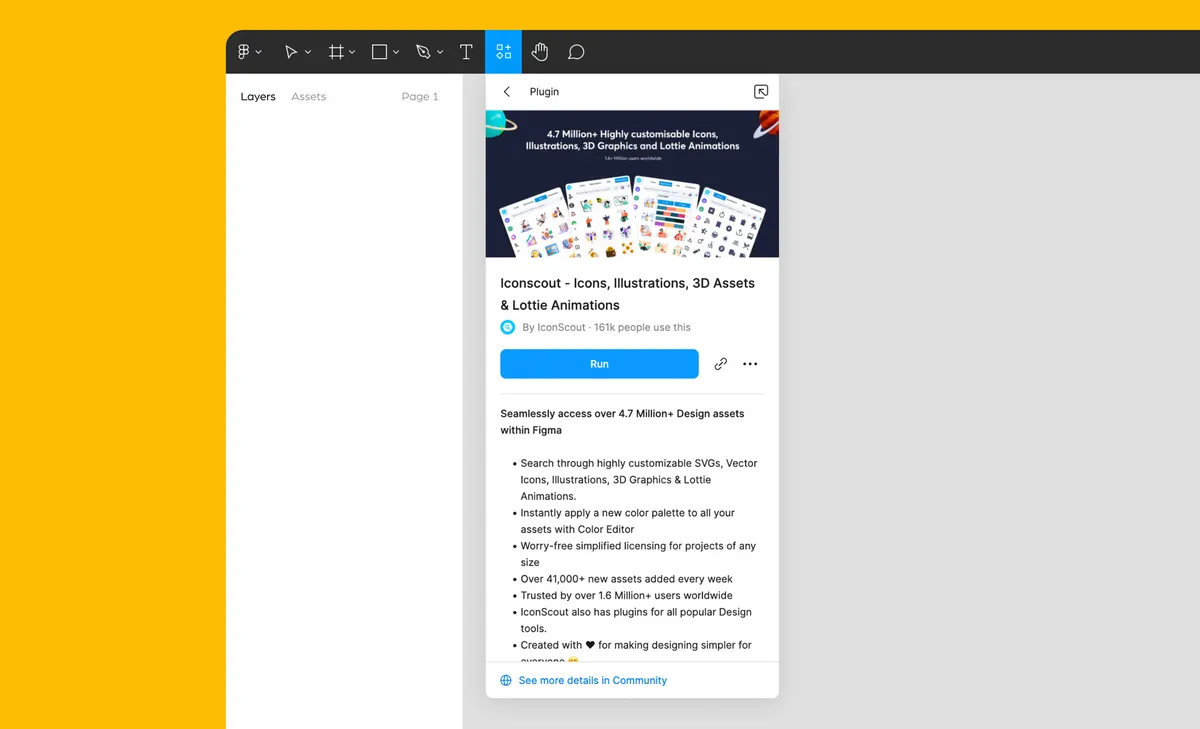Open the Actions/Resources panel in the toolbar
This screenshot has width=1200, height=729.
pyautogui.click(x=503, y=51)
